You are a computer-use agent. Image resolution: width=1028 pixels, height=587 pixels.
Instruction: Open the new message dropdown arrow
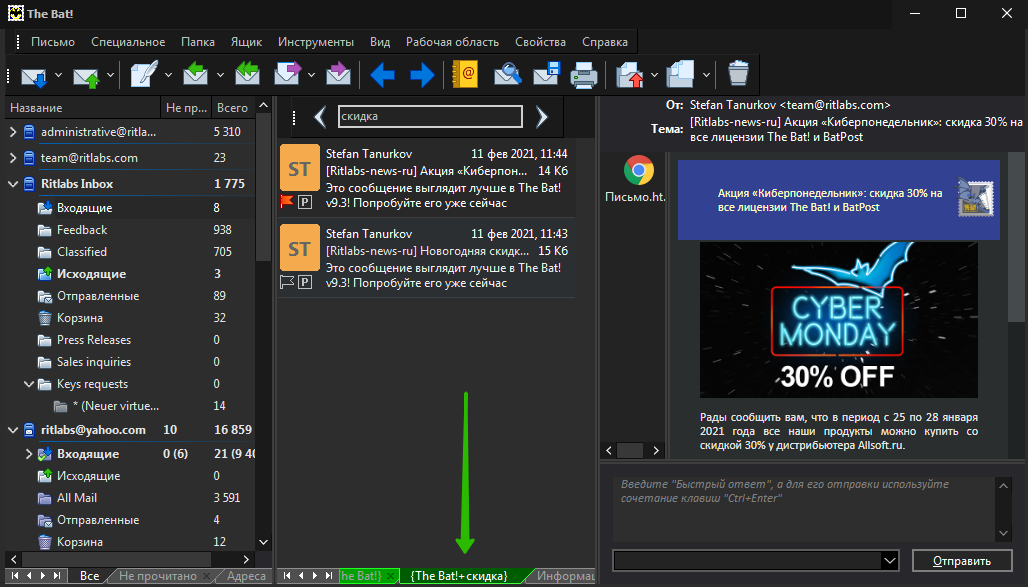(168, 75)
